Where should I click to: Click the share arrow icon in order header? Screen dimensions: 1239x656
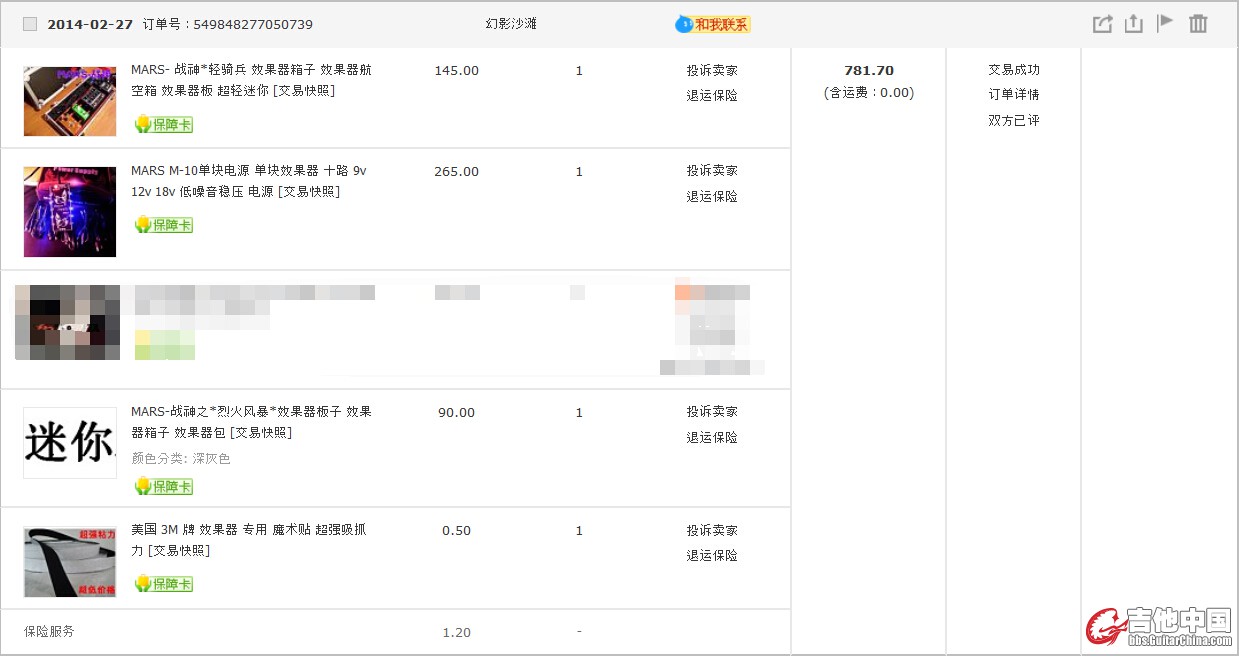click(x=1102, y=24)
